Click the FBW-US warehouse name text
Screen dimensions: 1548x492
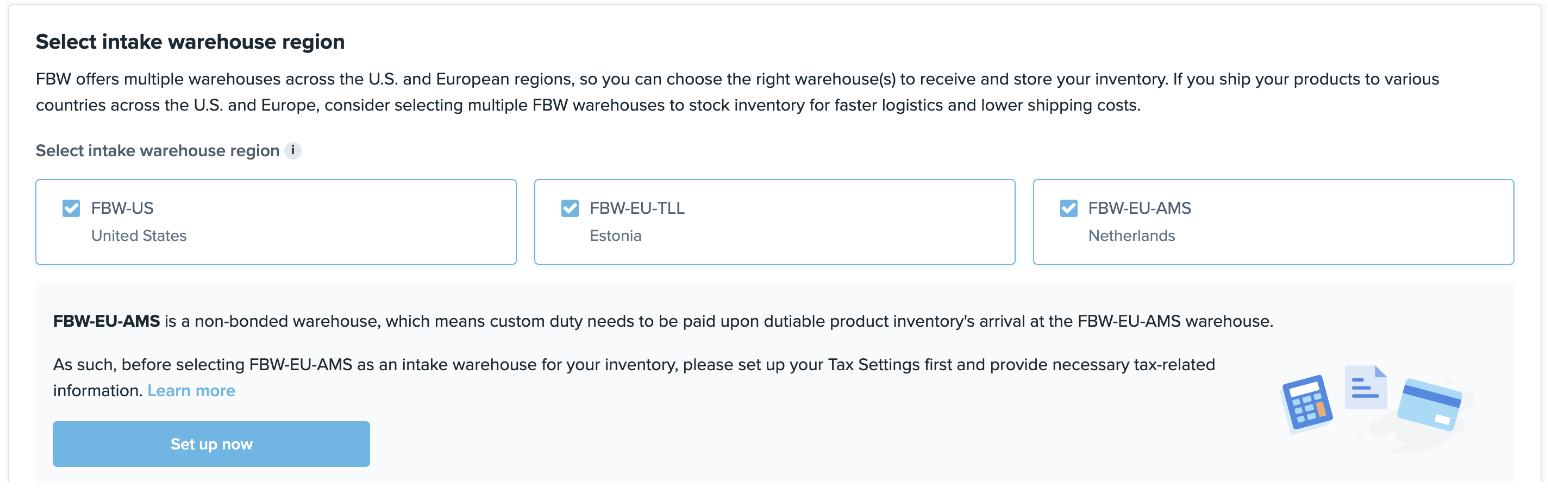(x=122, y=209)
